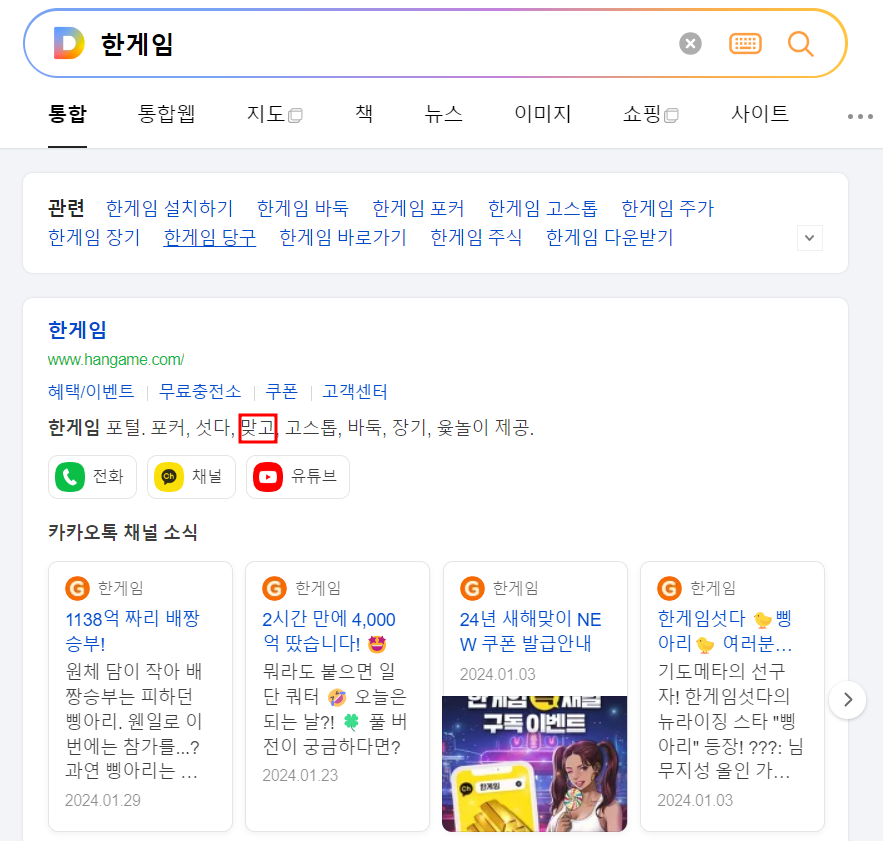Click the green phone 전화 button
The width and height of the screenshot is (883, 841).
[92, 477]
